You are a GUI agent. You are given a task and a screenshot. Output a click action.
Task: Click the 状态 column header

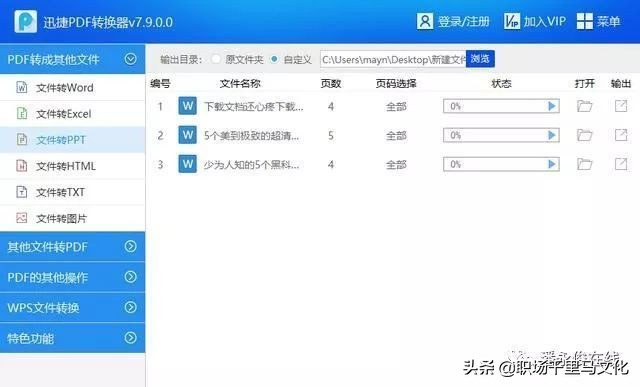[501, 83]
